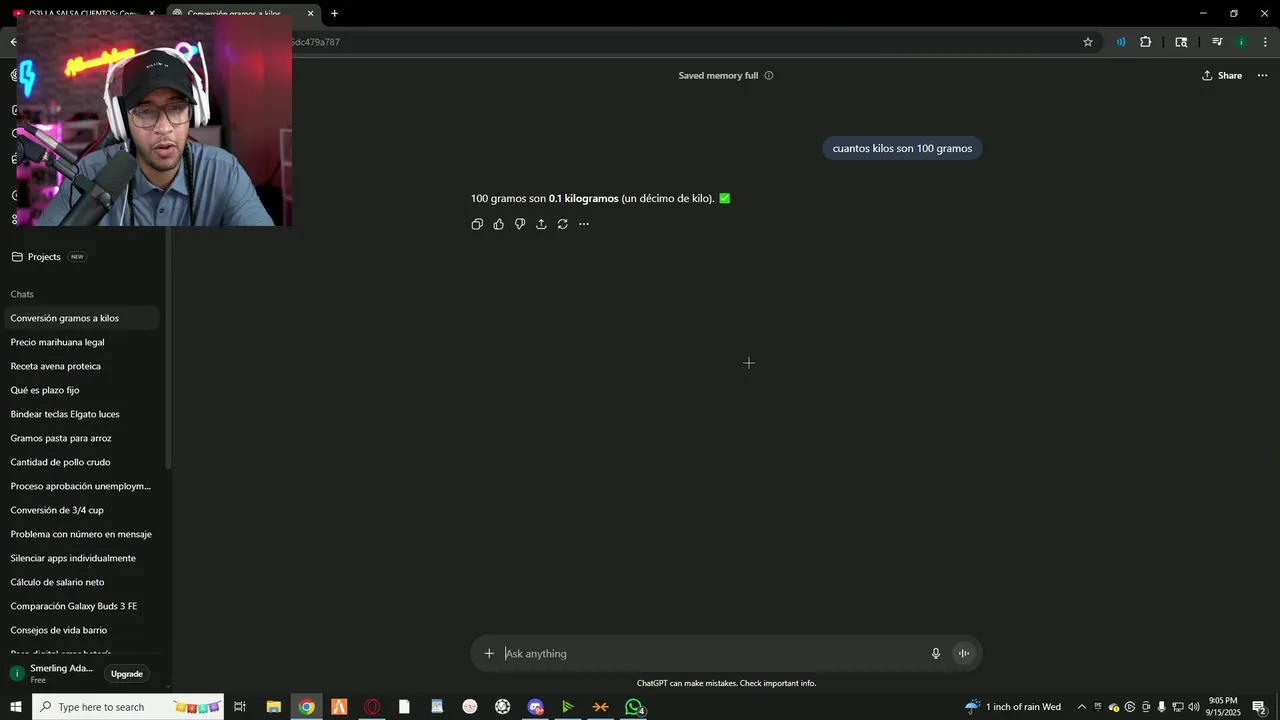Open the media control icon in Chrome toolbar
Viewport: 1280px width, 720px height.
pyautogui.click(x=1217, y=42)
